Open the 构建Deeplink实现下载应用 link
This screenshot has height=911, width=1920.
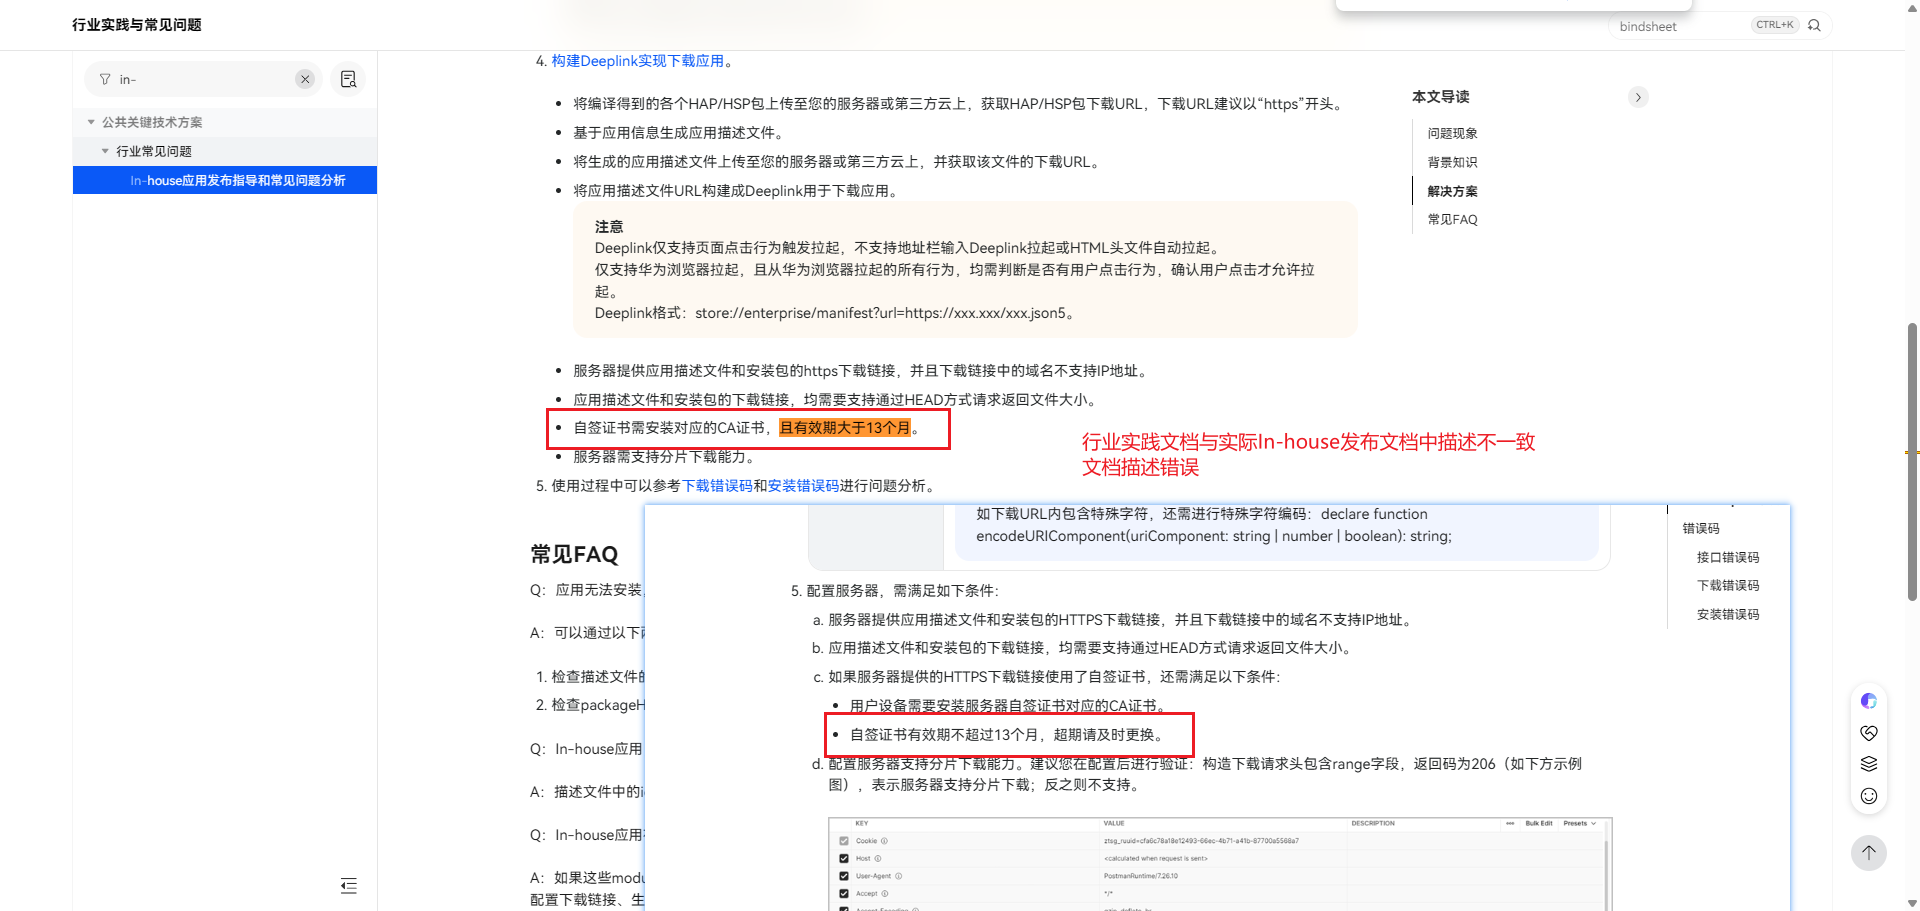638,61
